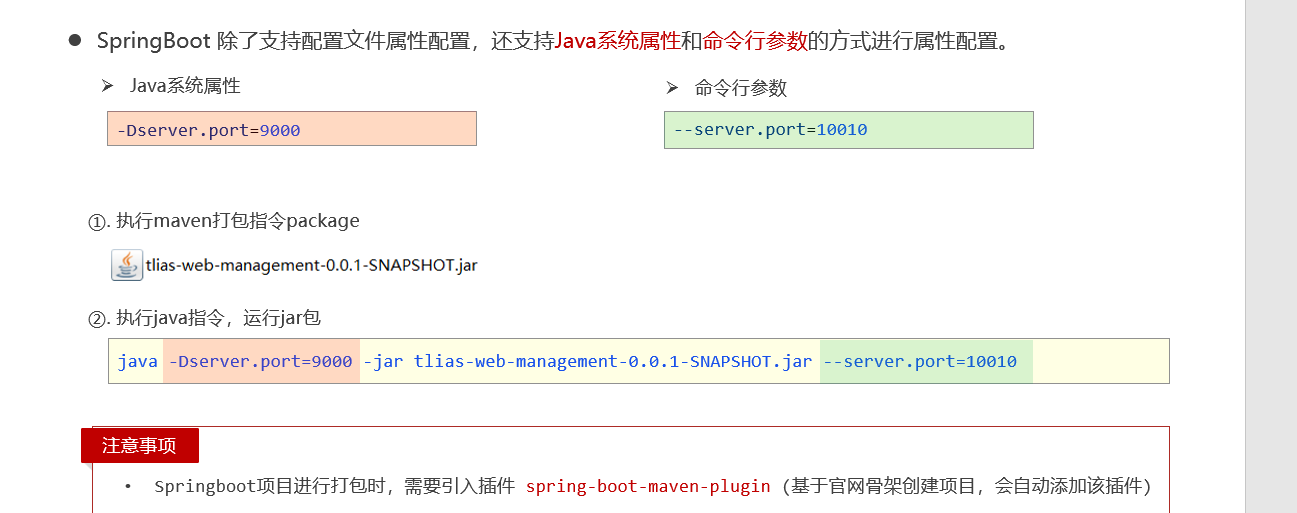Click the red Java系统属性 text in the heading
This screenshot has width=1297, height=513.
(617, 41)
